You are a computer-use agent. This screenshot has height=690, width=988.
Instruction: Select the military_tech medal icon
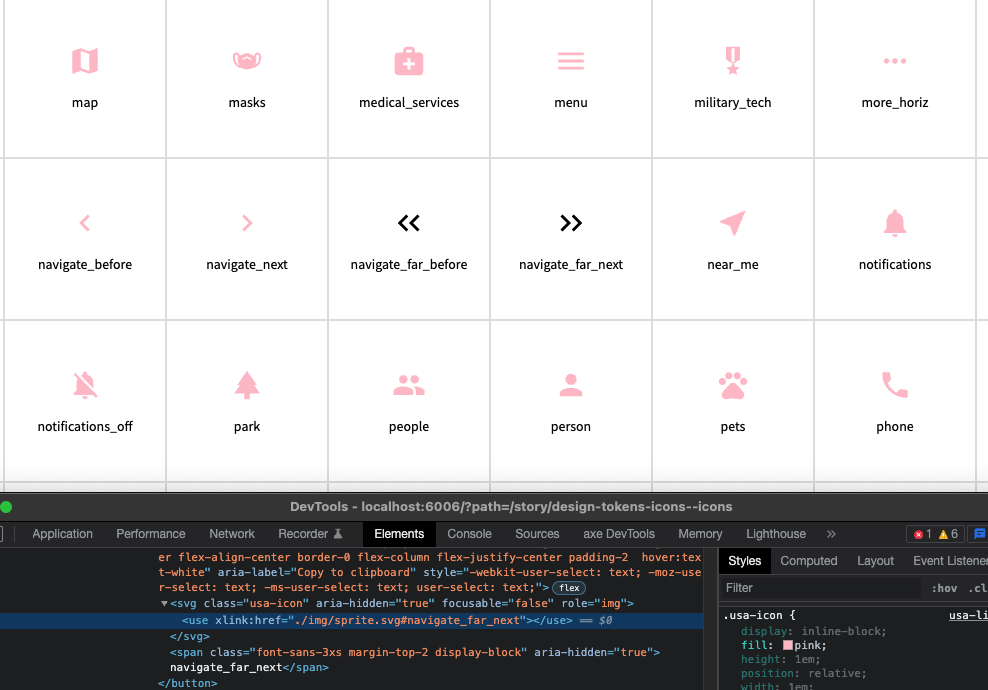coord(733,61)
